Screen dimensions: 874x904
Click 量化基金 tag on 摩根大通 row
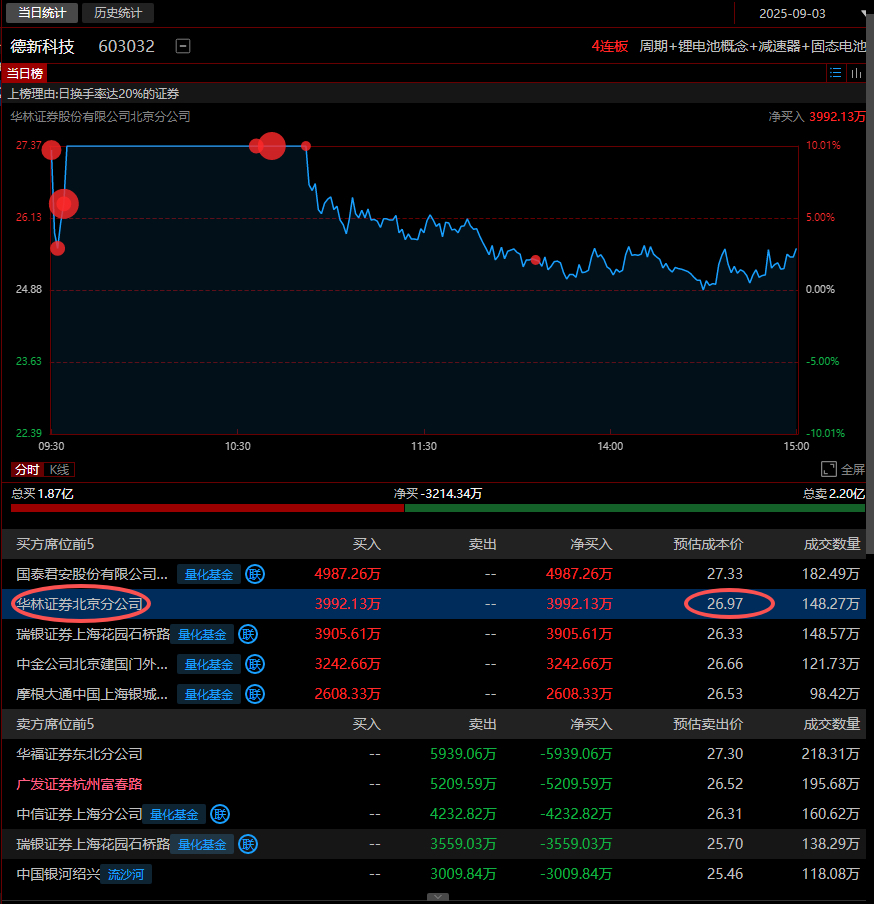tap(209, 694)
